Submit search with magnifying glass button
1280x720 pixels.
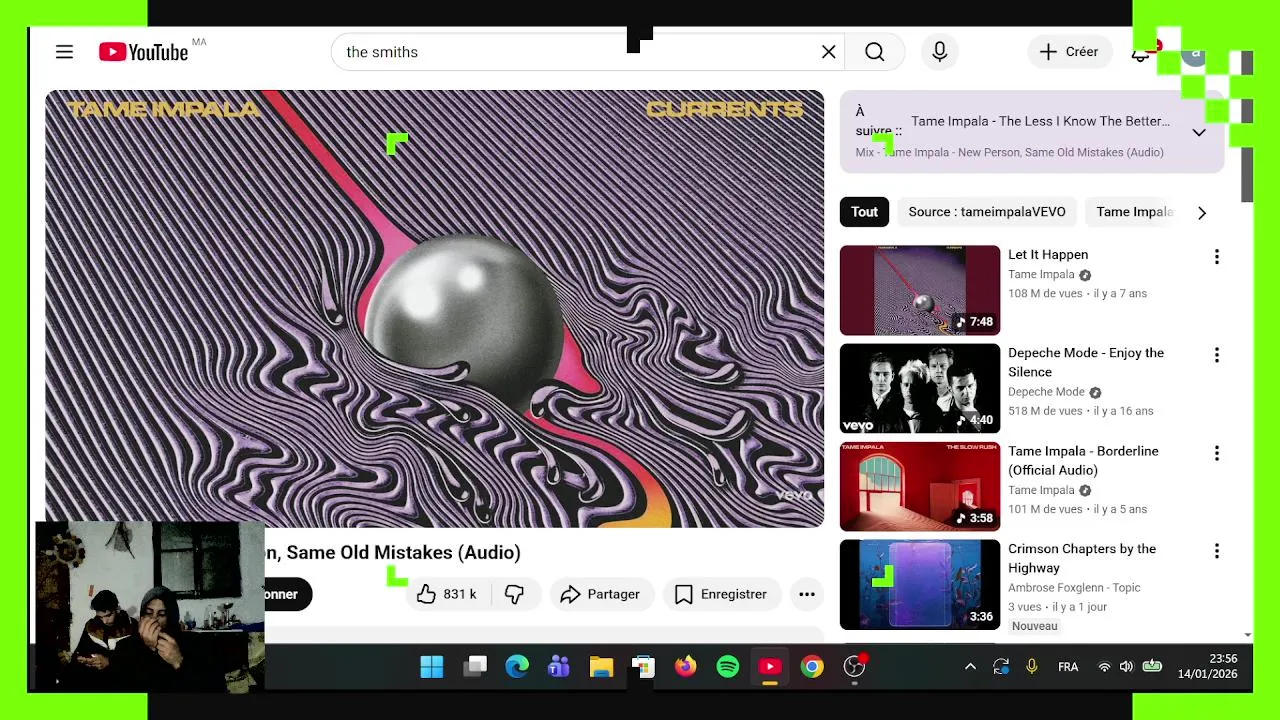click(x=875, y=52)
